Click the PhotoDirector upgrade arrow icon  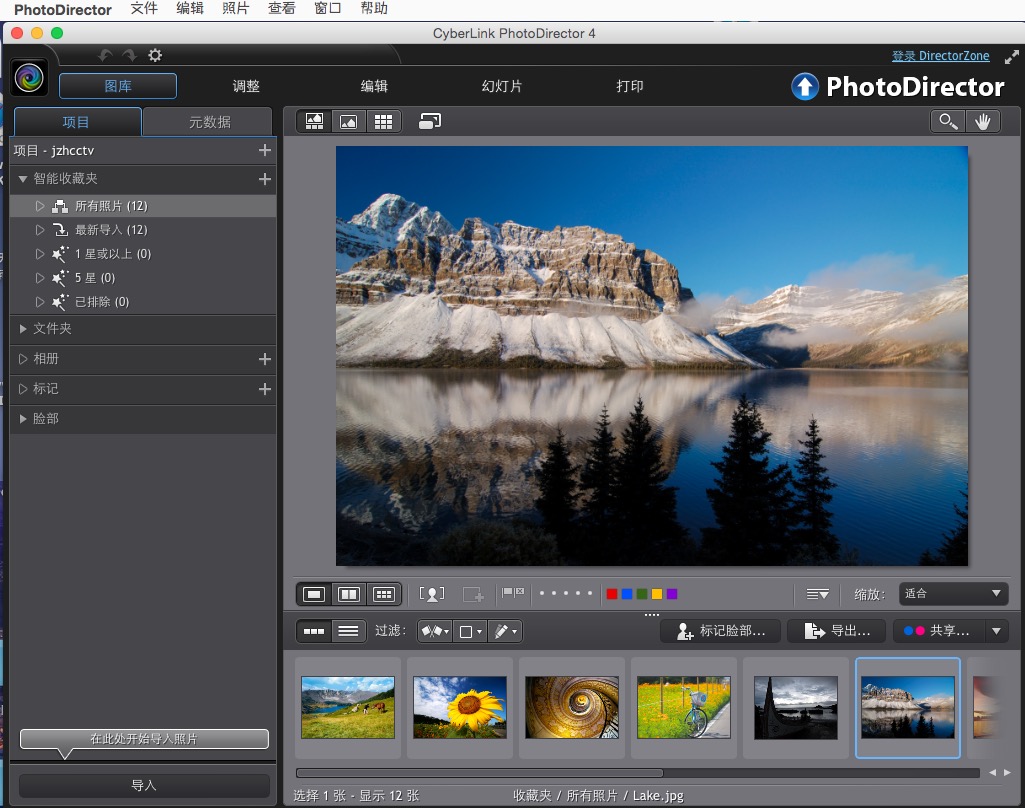(x=805, y=87)
